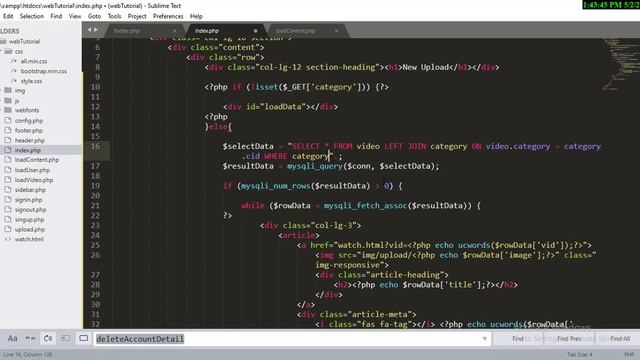Image resolution: width=640 pixels, height=360 pixels.
Task: Click the Find button
Action: pos(518,339)
